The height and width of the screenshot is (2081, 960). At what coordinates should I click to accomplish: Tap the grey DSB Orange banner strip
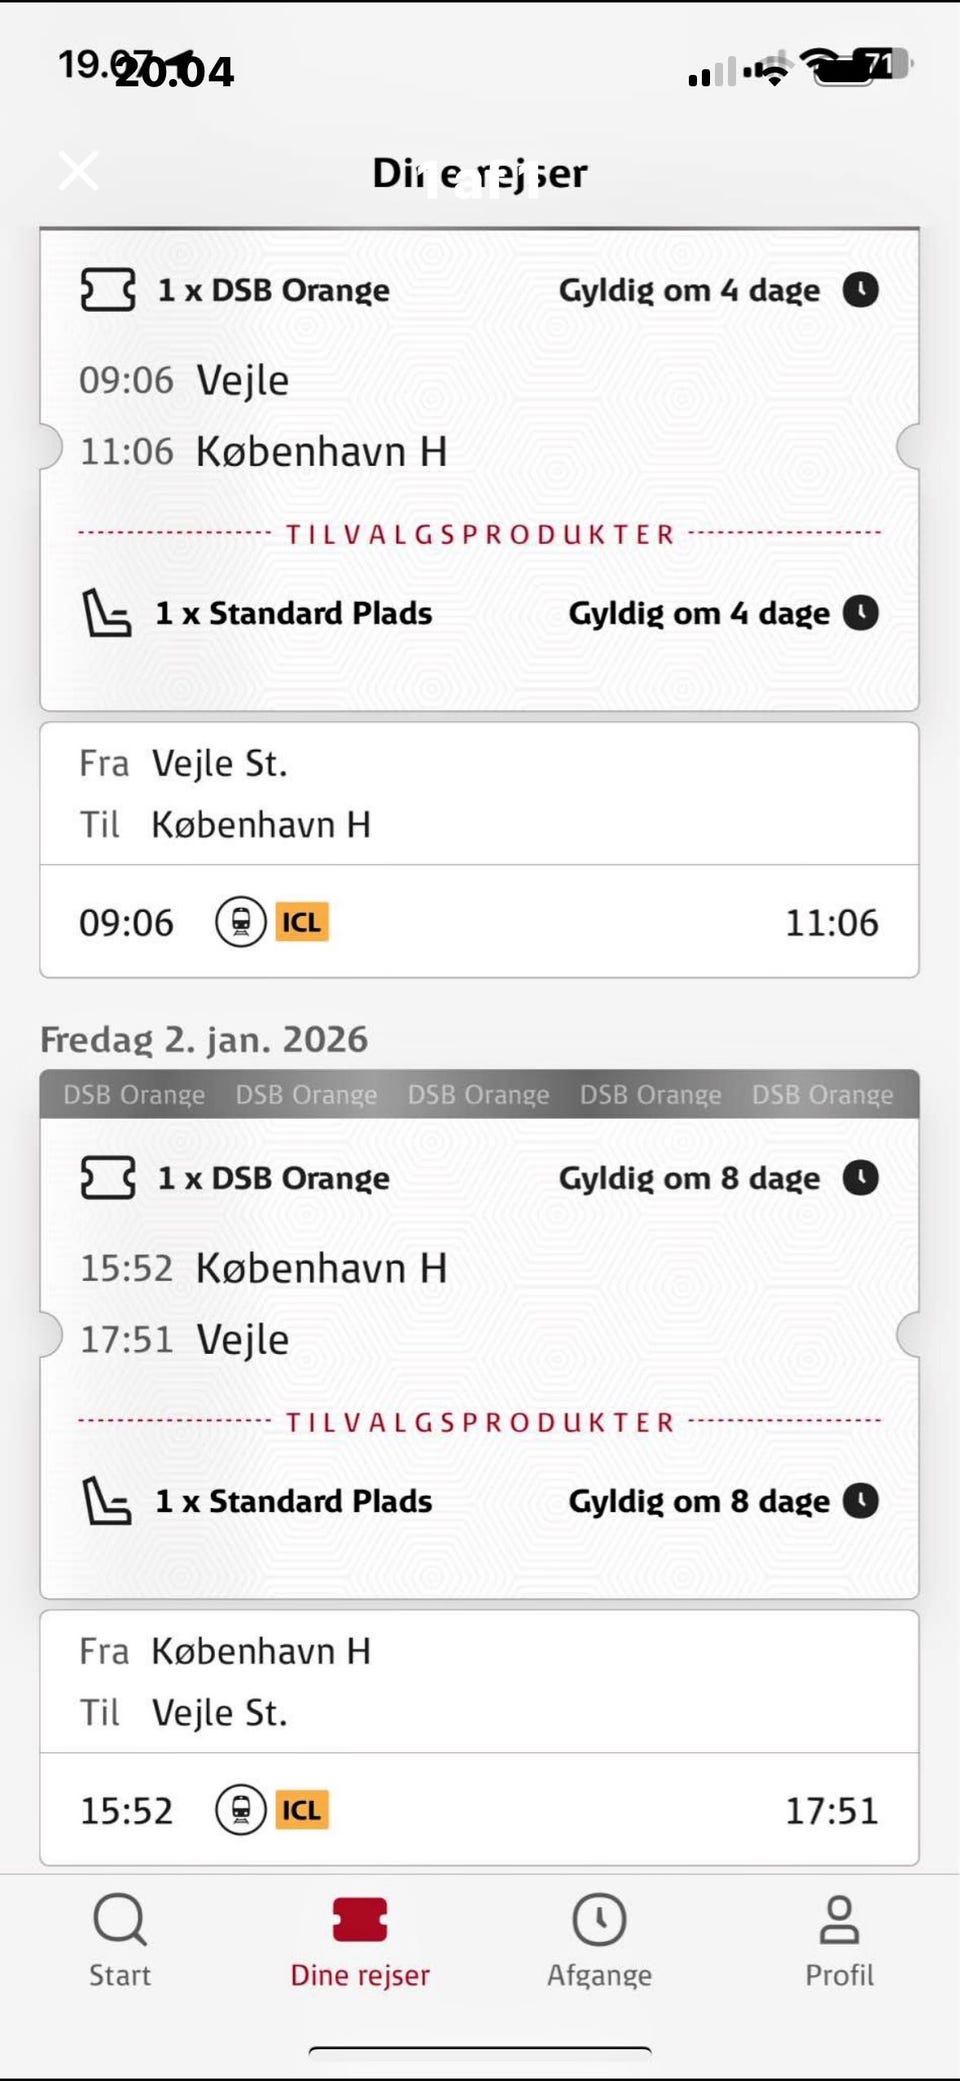(479, 1095)
